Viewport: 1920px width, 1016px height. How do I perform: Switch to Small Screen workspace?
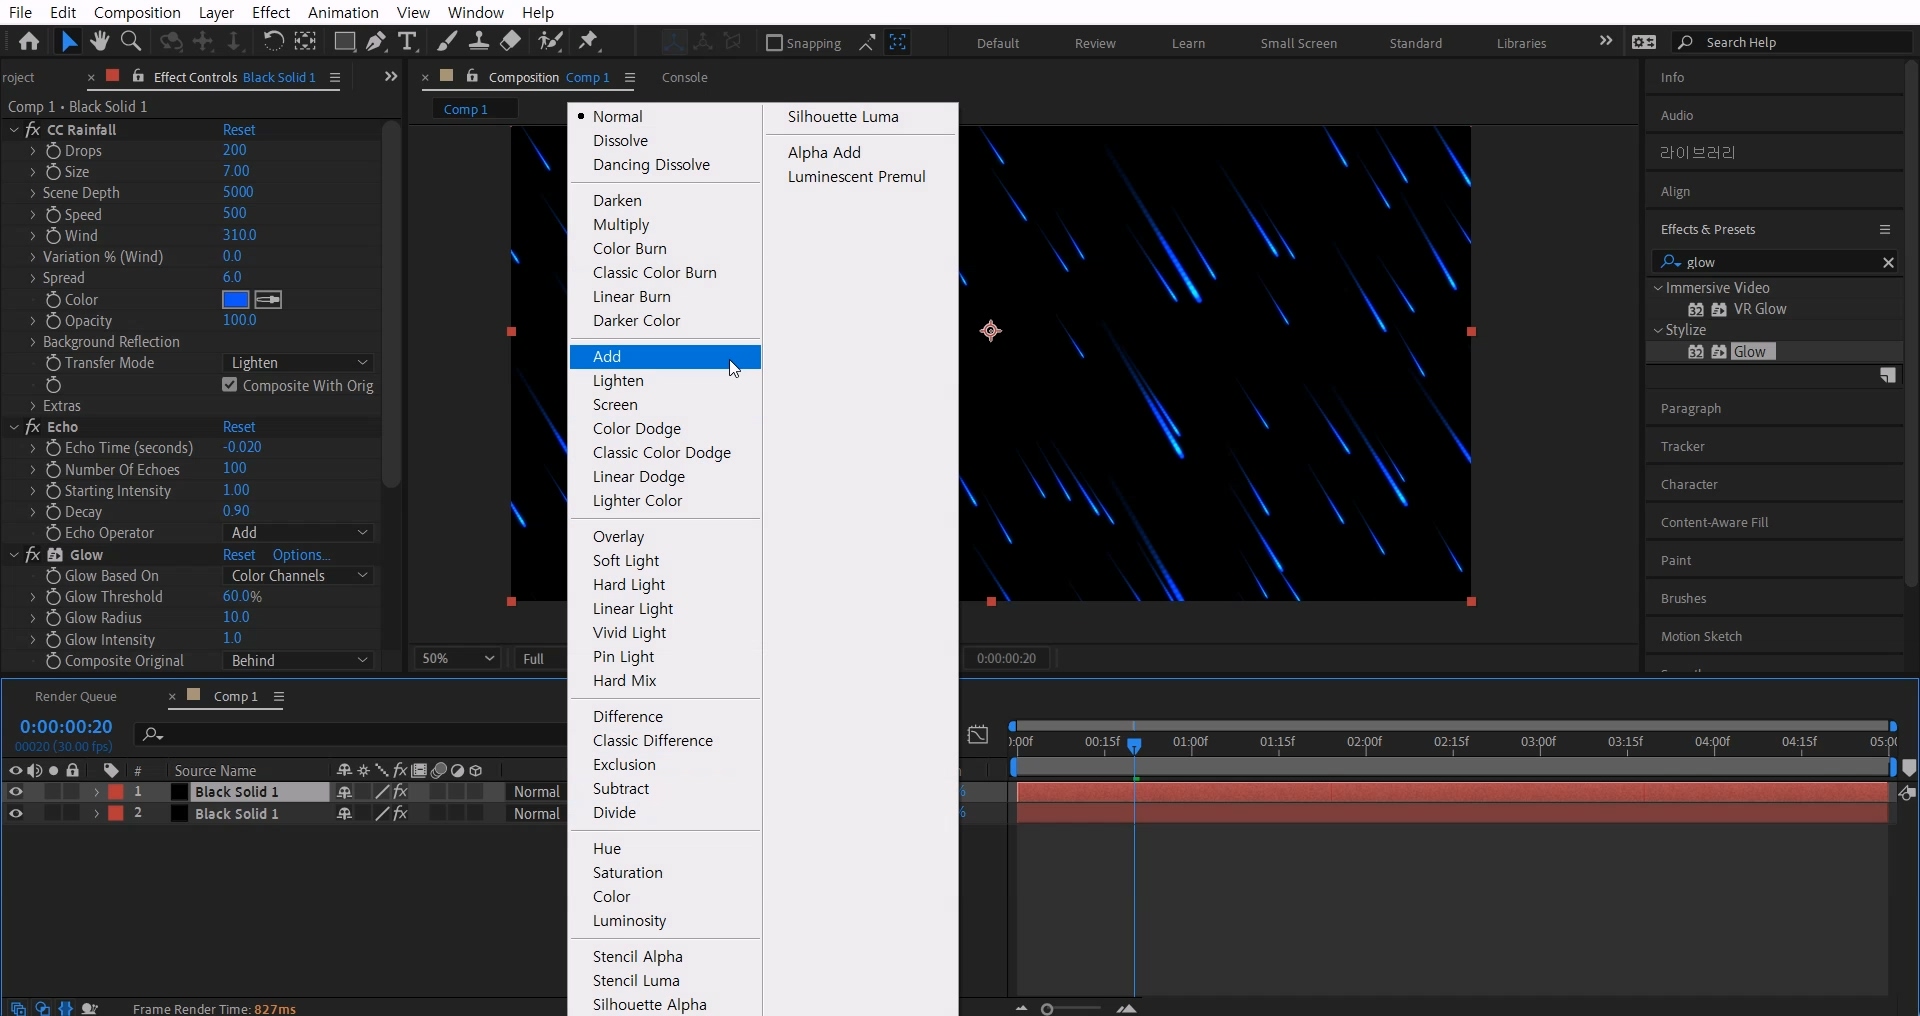point(1298,43)
